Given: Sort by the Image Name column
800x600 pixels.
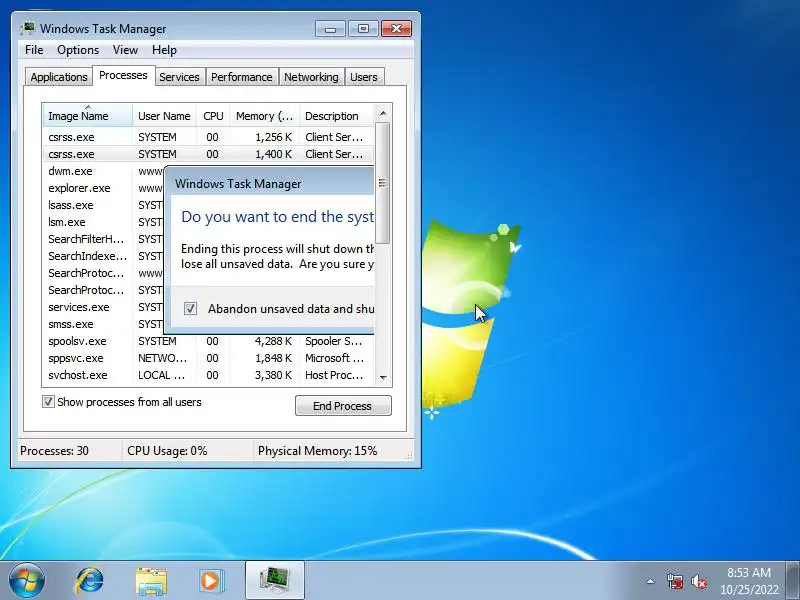Looking at the screenshot, I should coord(88,116).
